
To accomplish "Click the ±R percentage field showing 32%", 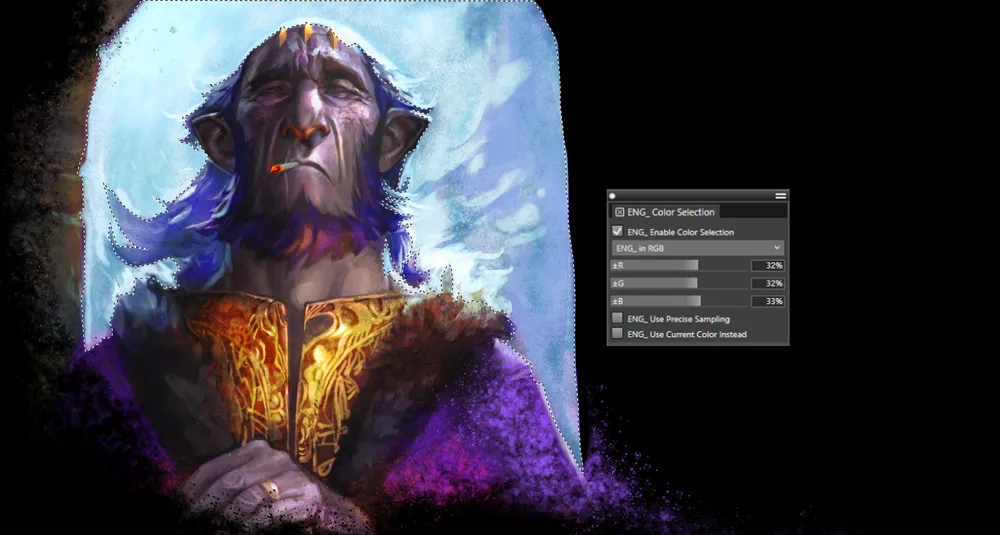I will coord(767,266).
